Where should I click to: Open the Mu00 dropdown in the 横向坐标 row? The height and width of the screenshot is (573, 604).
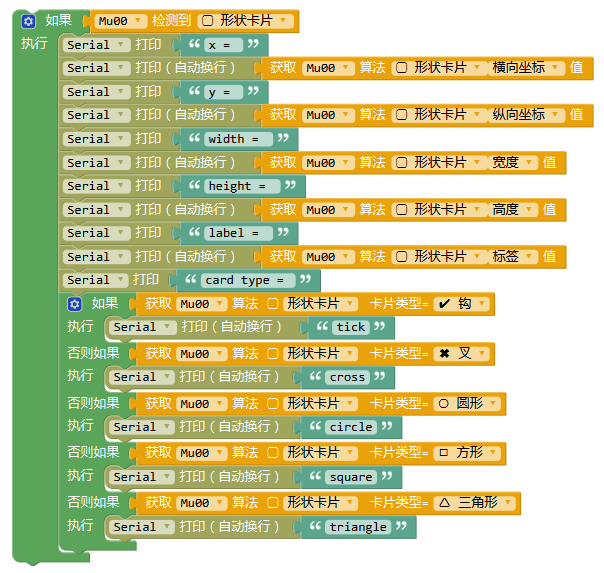[x=328, y=69]
